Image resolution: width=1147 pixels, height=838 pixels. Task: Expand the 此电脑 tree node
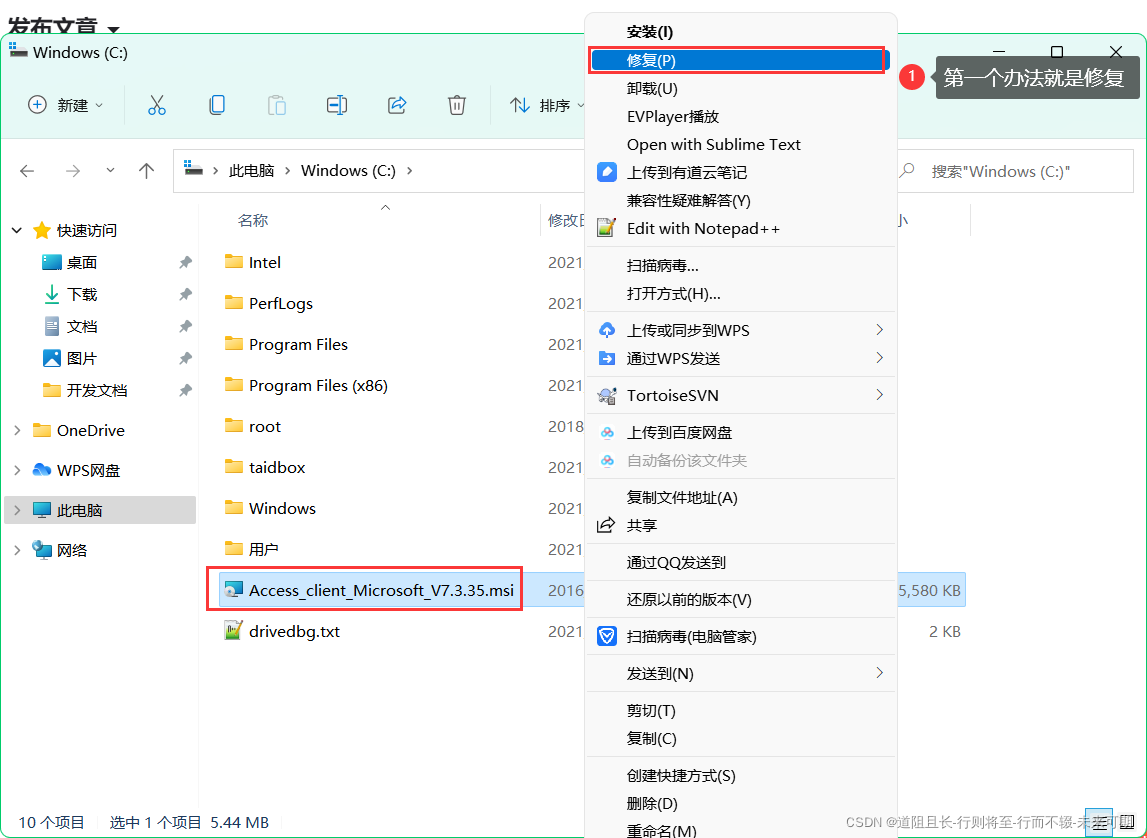[x=17, y=510]
